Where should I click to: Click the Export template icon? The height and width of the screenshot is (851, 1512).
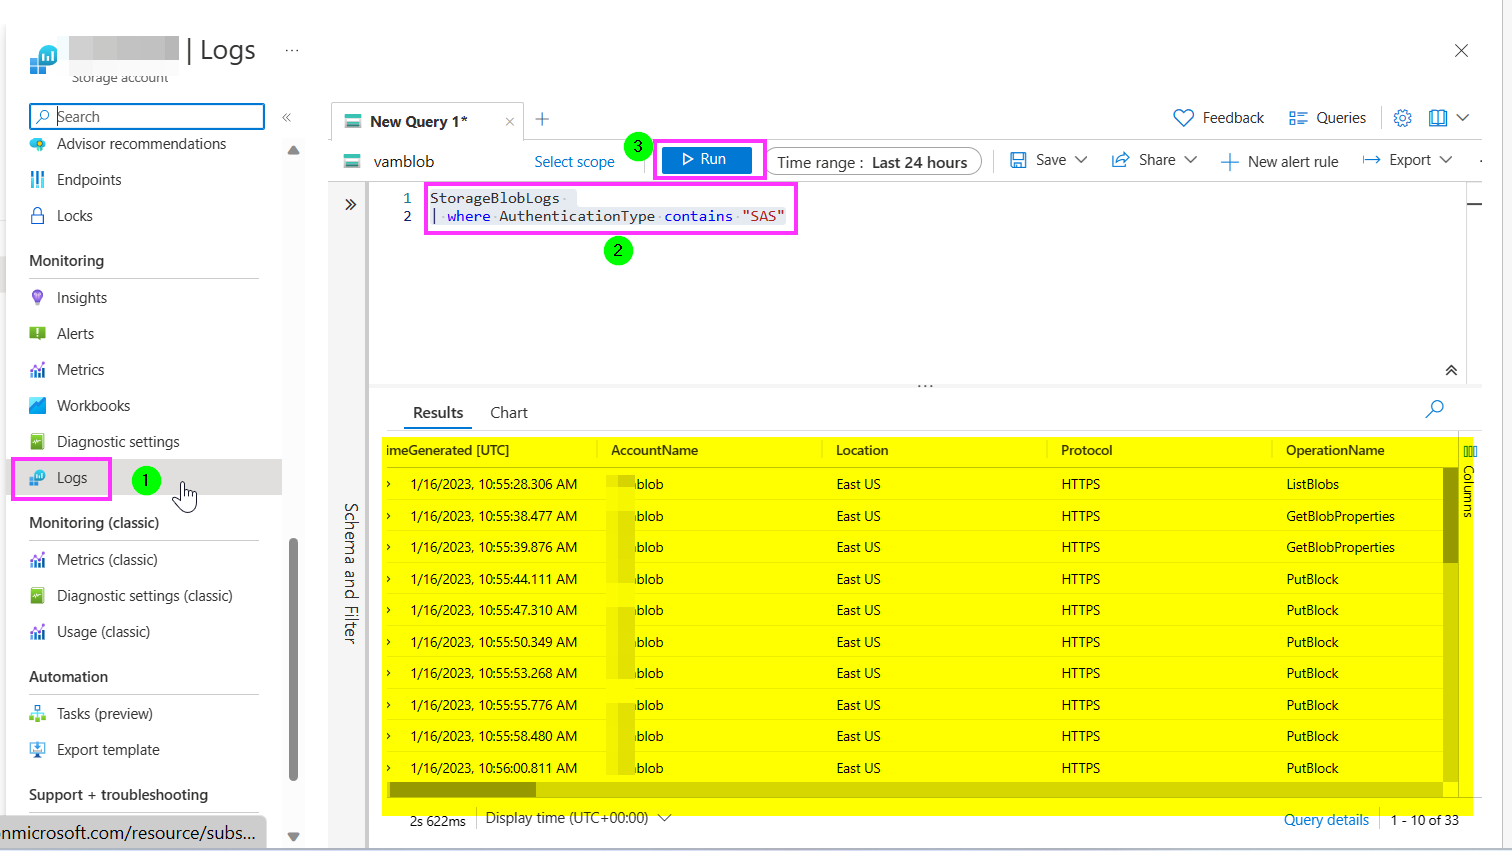point(38,750)
